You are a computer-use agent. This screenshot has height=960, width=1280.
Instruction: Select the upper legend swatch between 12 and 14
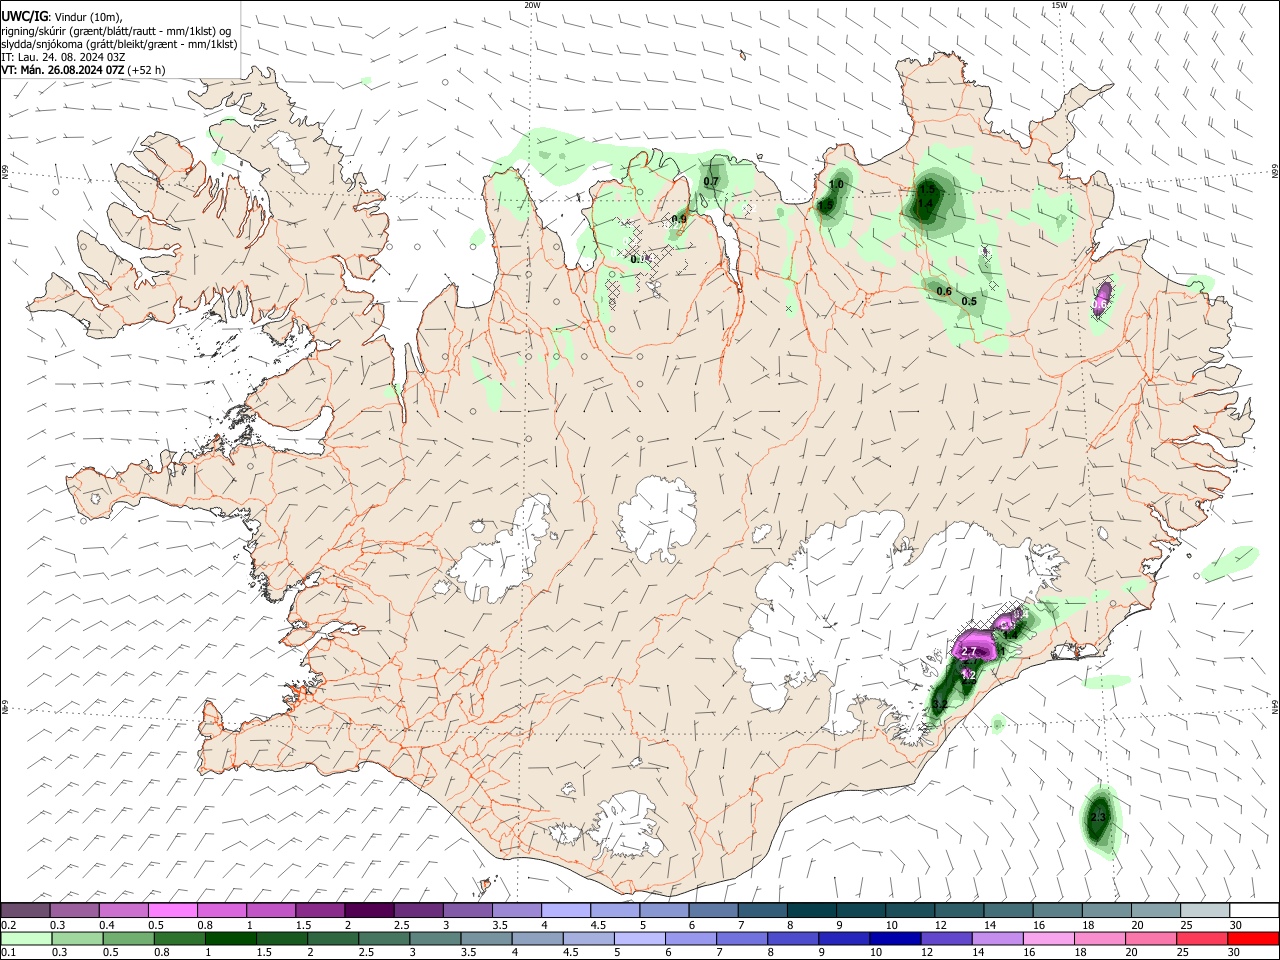click(960, 911)
